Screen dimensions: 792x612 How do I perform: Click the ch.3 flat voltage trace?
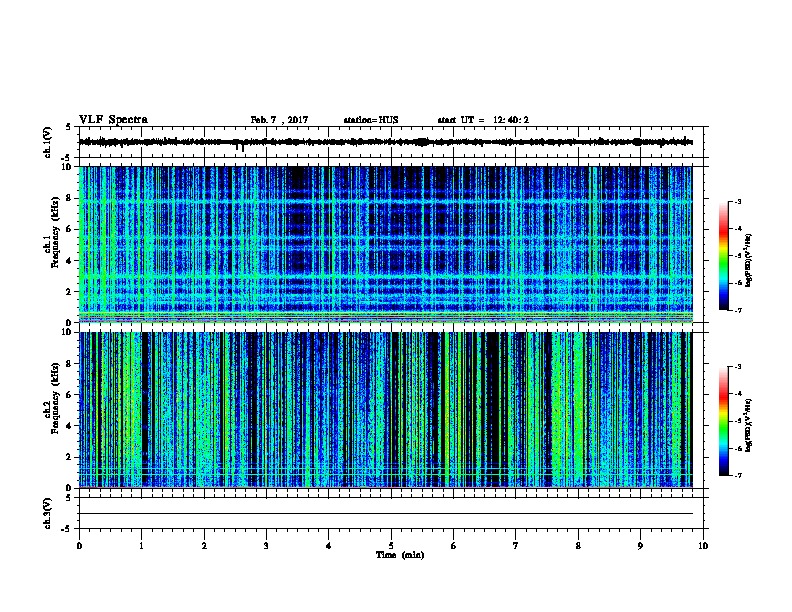click(x=386, y=514)
